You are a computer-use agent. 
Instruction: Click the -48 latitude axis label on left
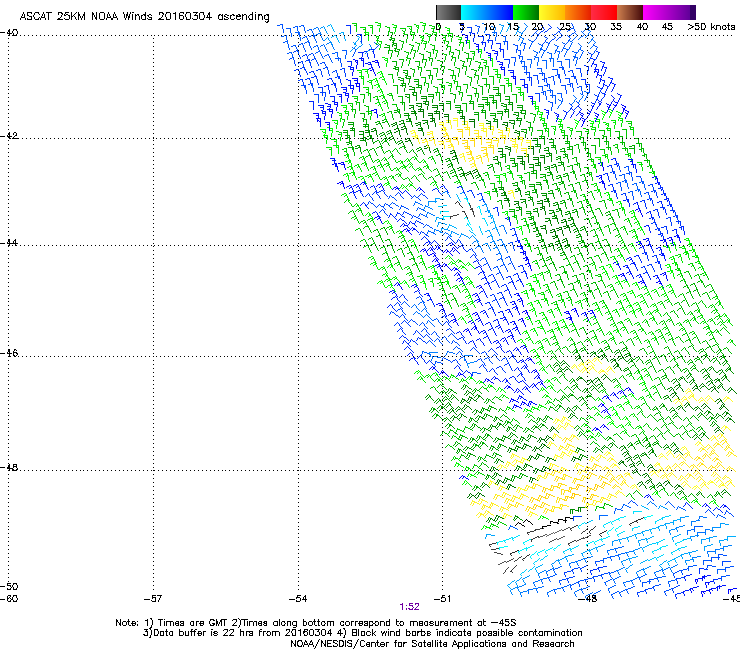tap(9, 467)
